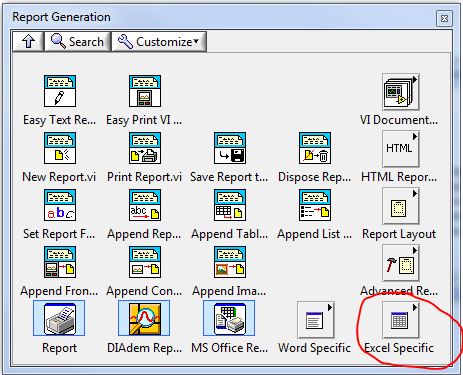Screen dimensions: 463x375
Task: Select the DIAdem Report Express VI
Action: coord(144,318)
